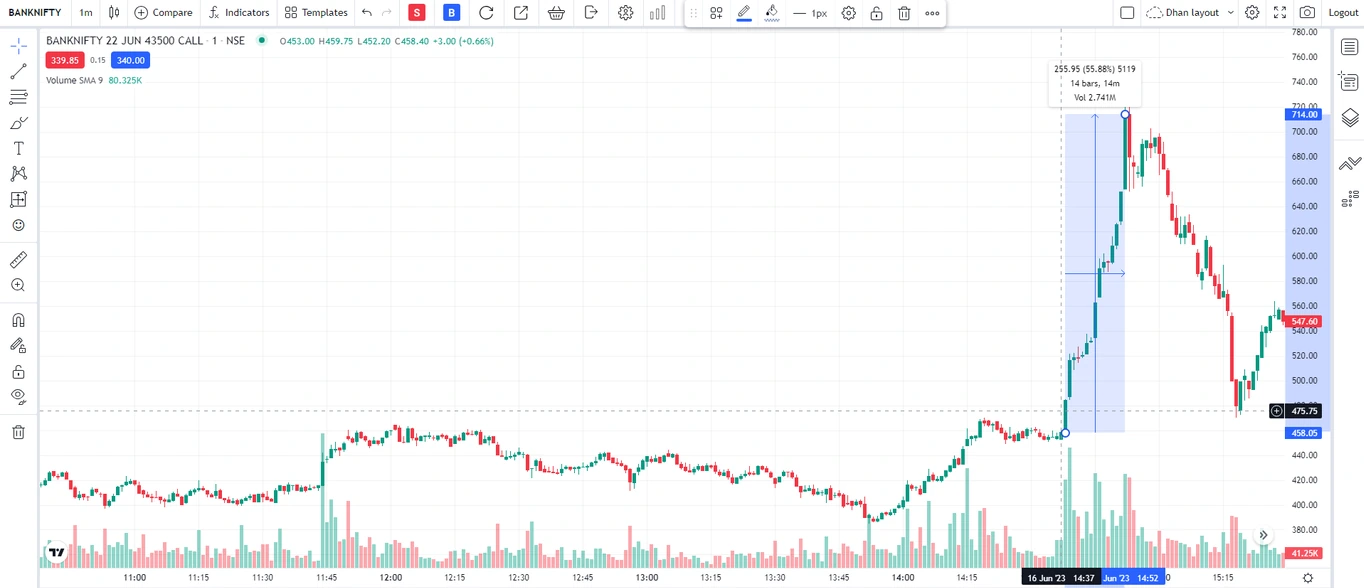The height and width of the screenshot is (588, 1364).
Task: Change the background fill color with the bucket icon
Action: point(771,13)
